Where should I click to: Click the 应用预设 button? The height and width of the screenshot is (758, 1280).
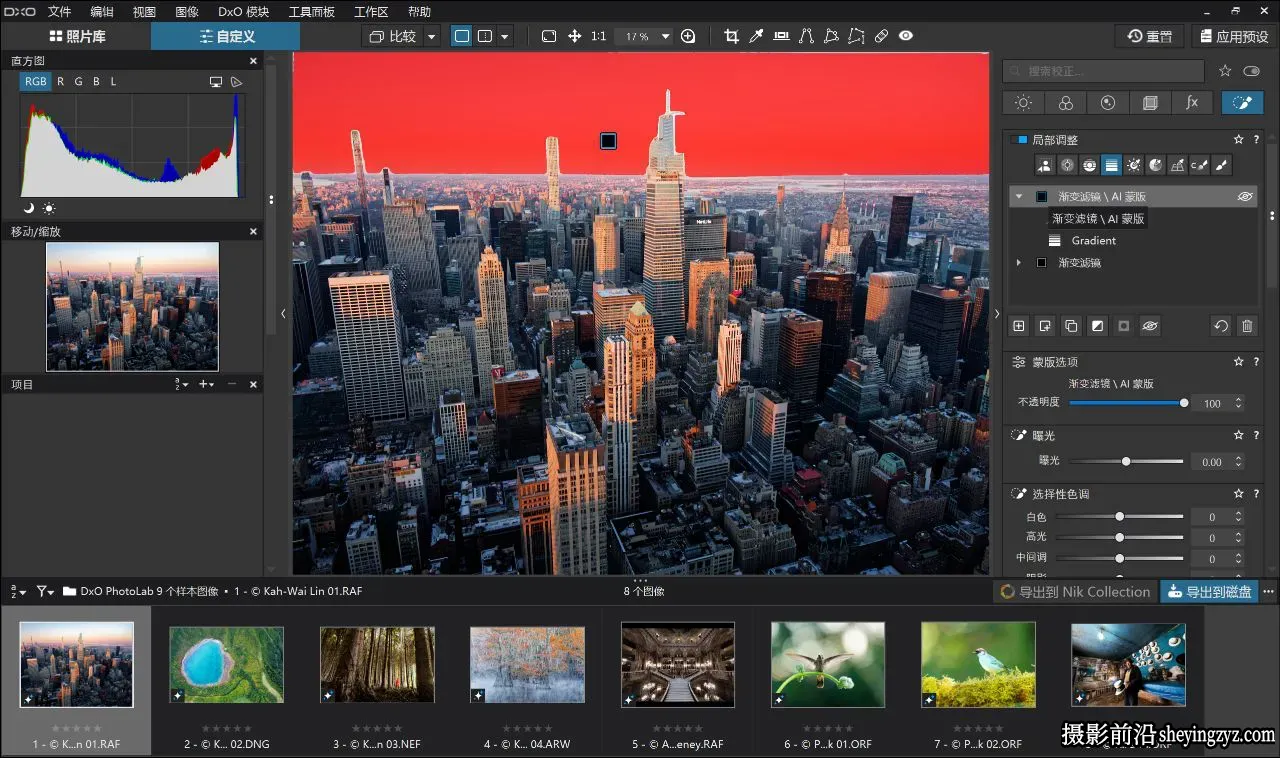pos(1233,36)
